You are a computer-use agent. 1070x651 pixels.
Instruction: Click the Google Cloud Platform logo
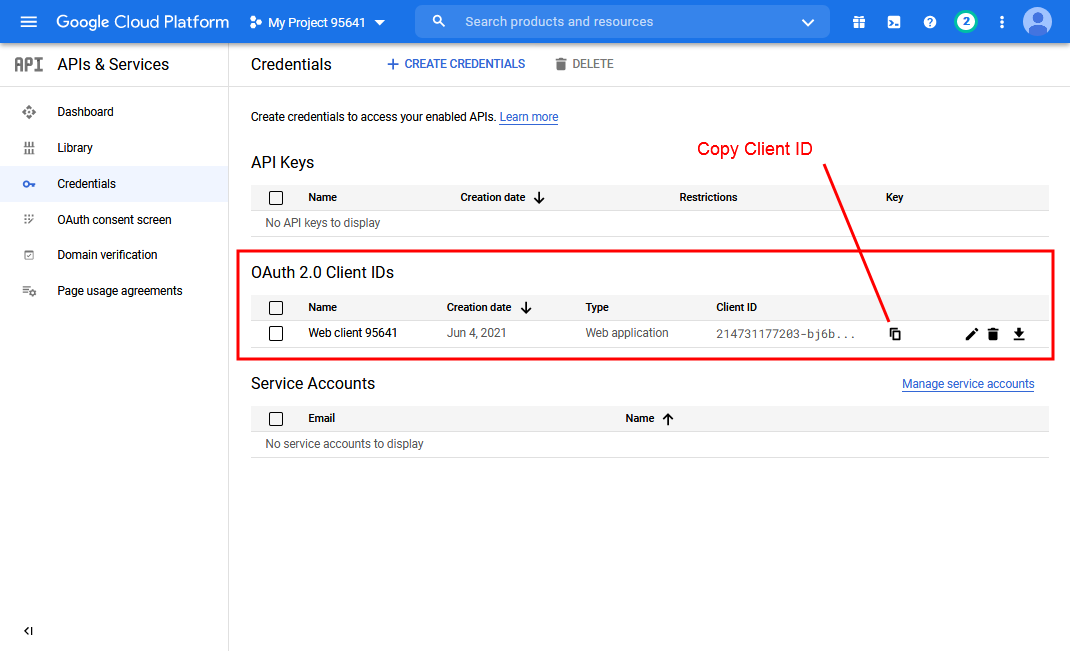click(x=143, y=22)
